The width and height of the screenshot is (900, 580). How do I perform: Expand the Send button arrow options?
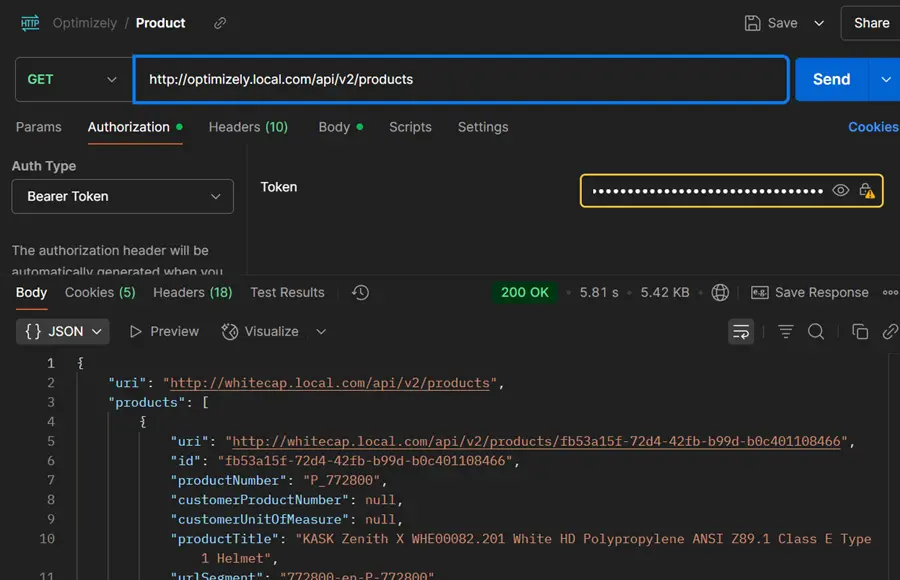[x=885, y=79]
